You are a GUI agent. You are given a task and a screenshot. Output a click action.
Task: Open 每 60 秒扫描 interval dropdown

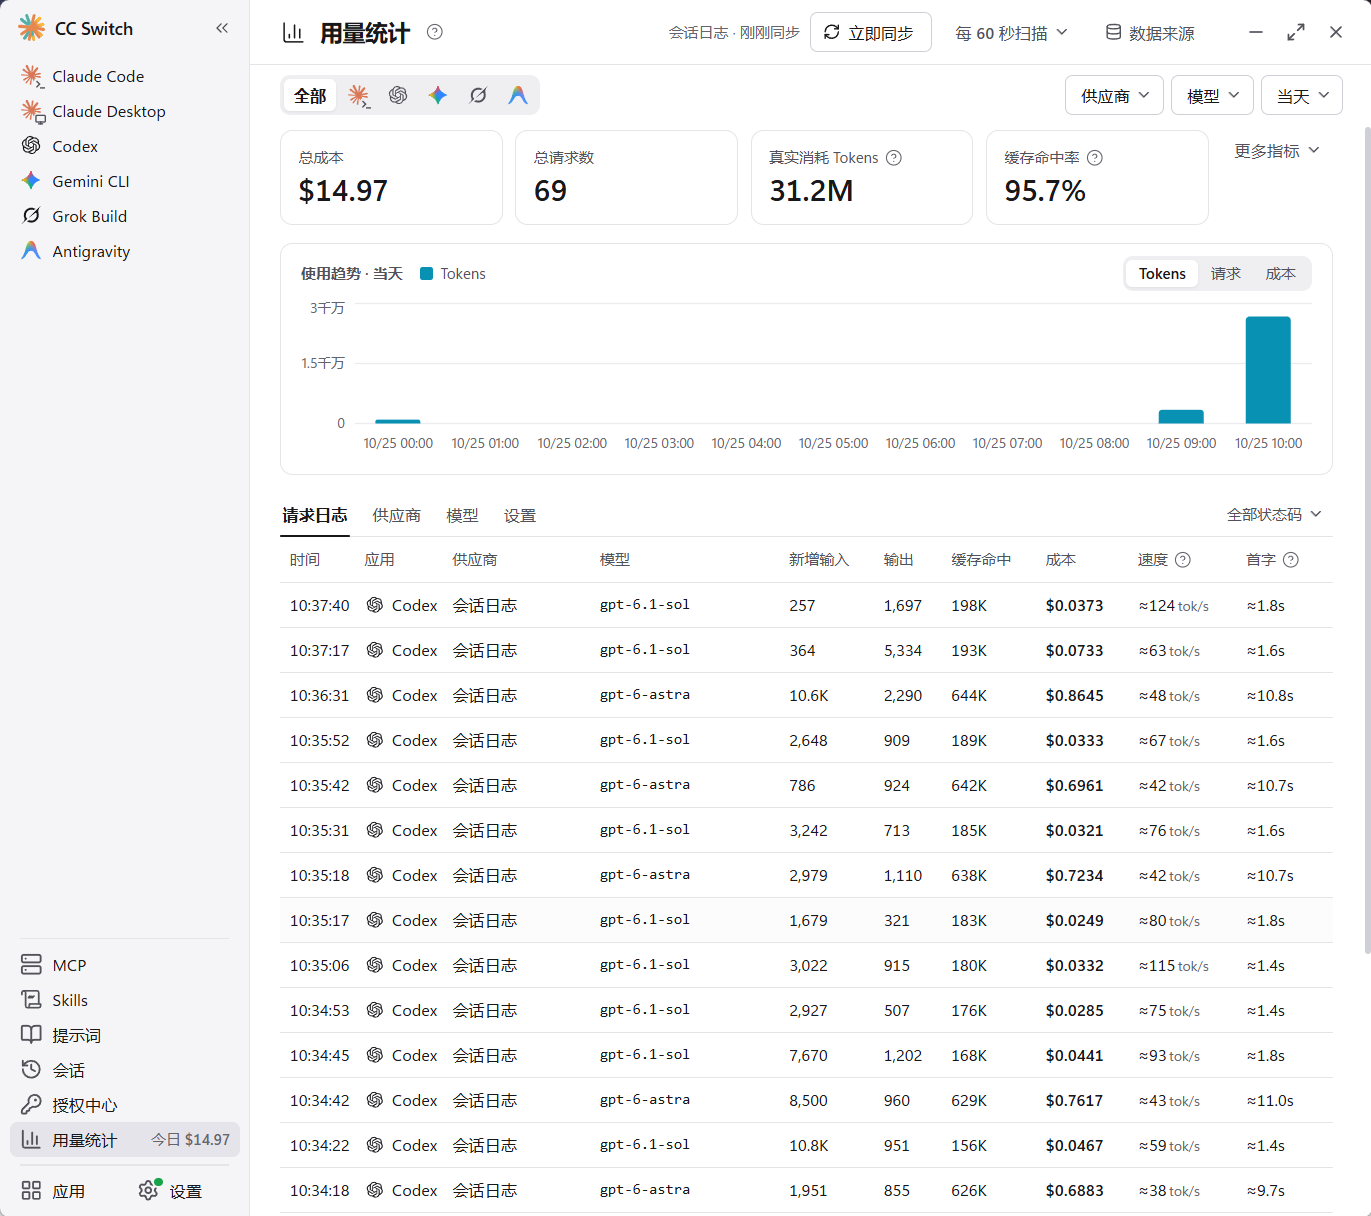tap(1011, 33)
